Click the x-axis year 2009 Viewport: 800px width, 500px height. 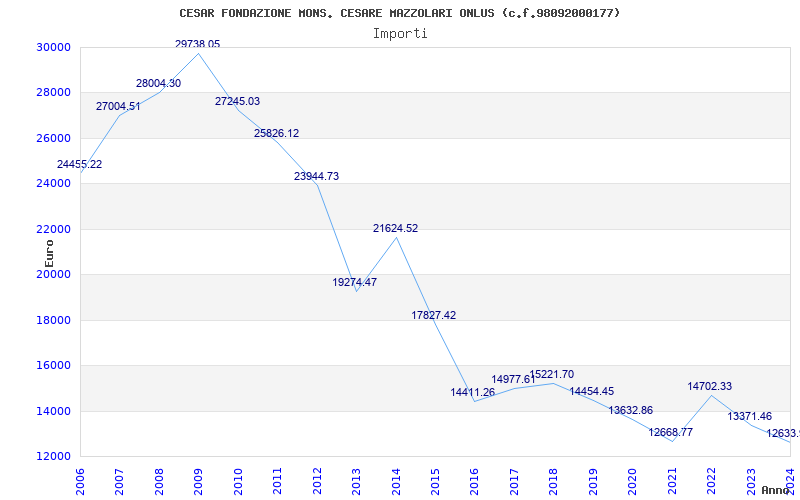pyautogui.click(x=198, y=481)
